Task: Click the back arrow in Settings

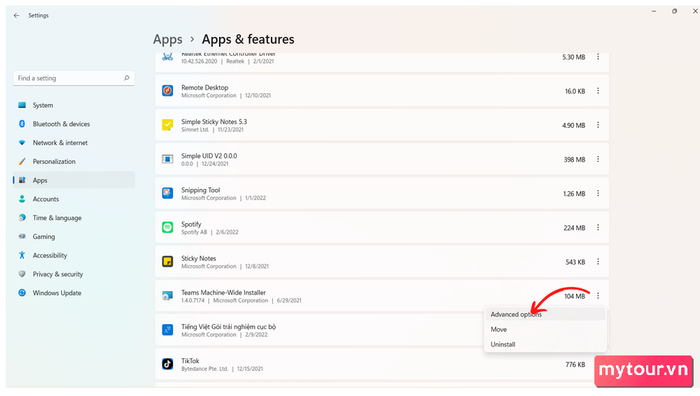Action: tap(17, 16)
